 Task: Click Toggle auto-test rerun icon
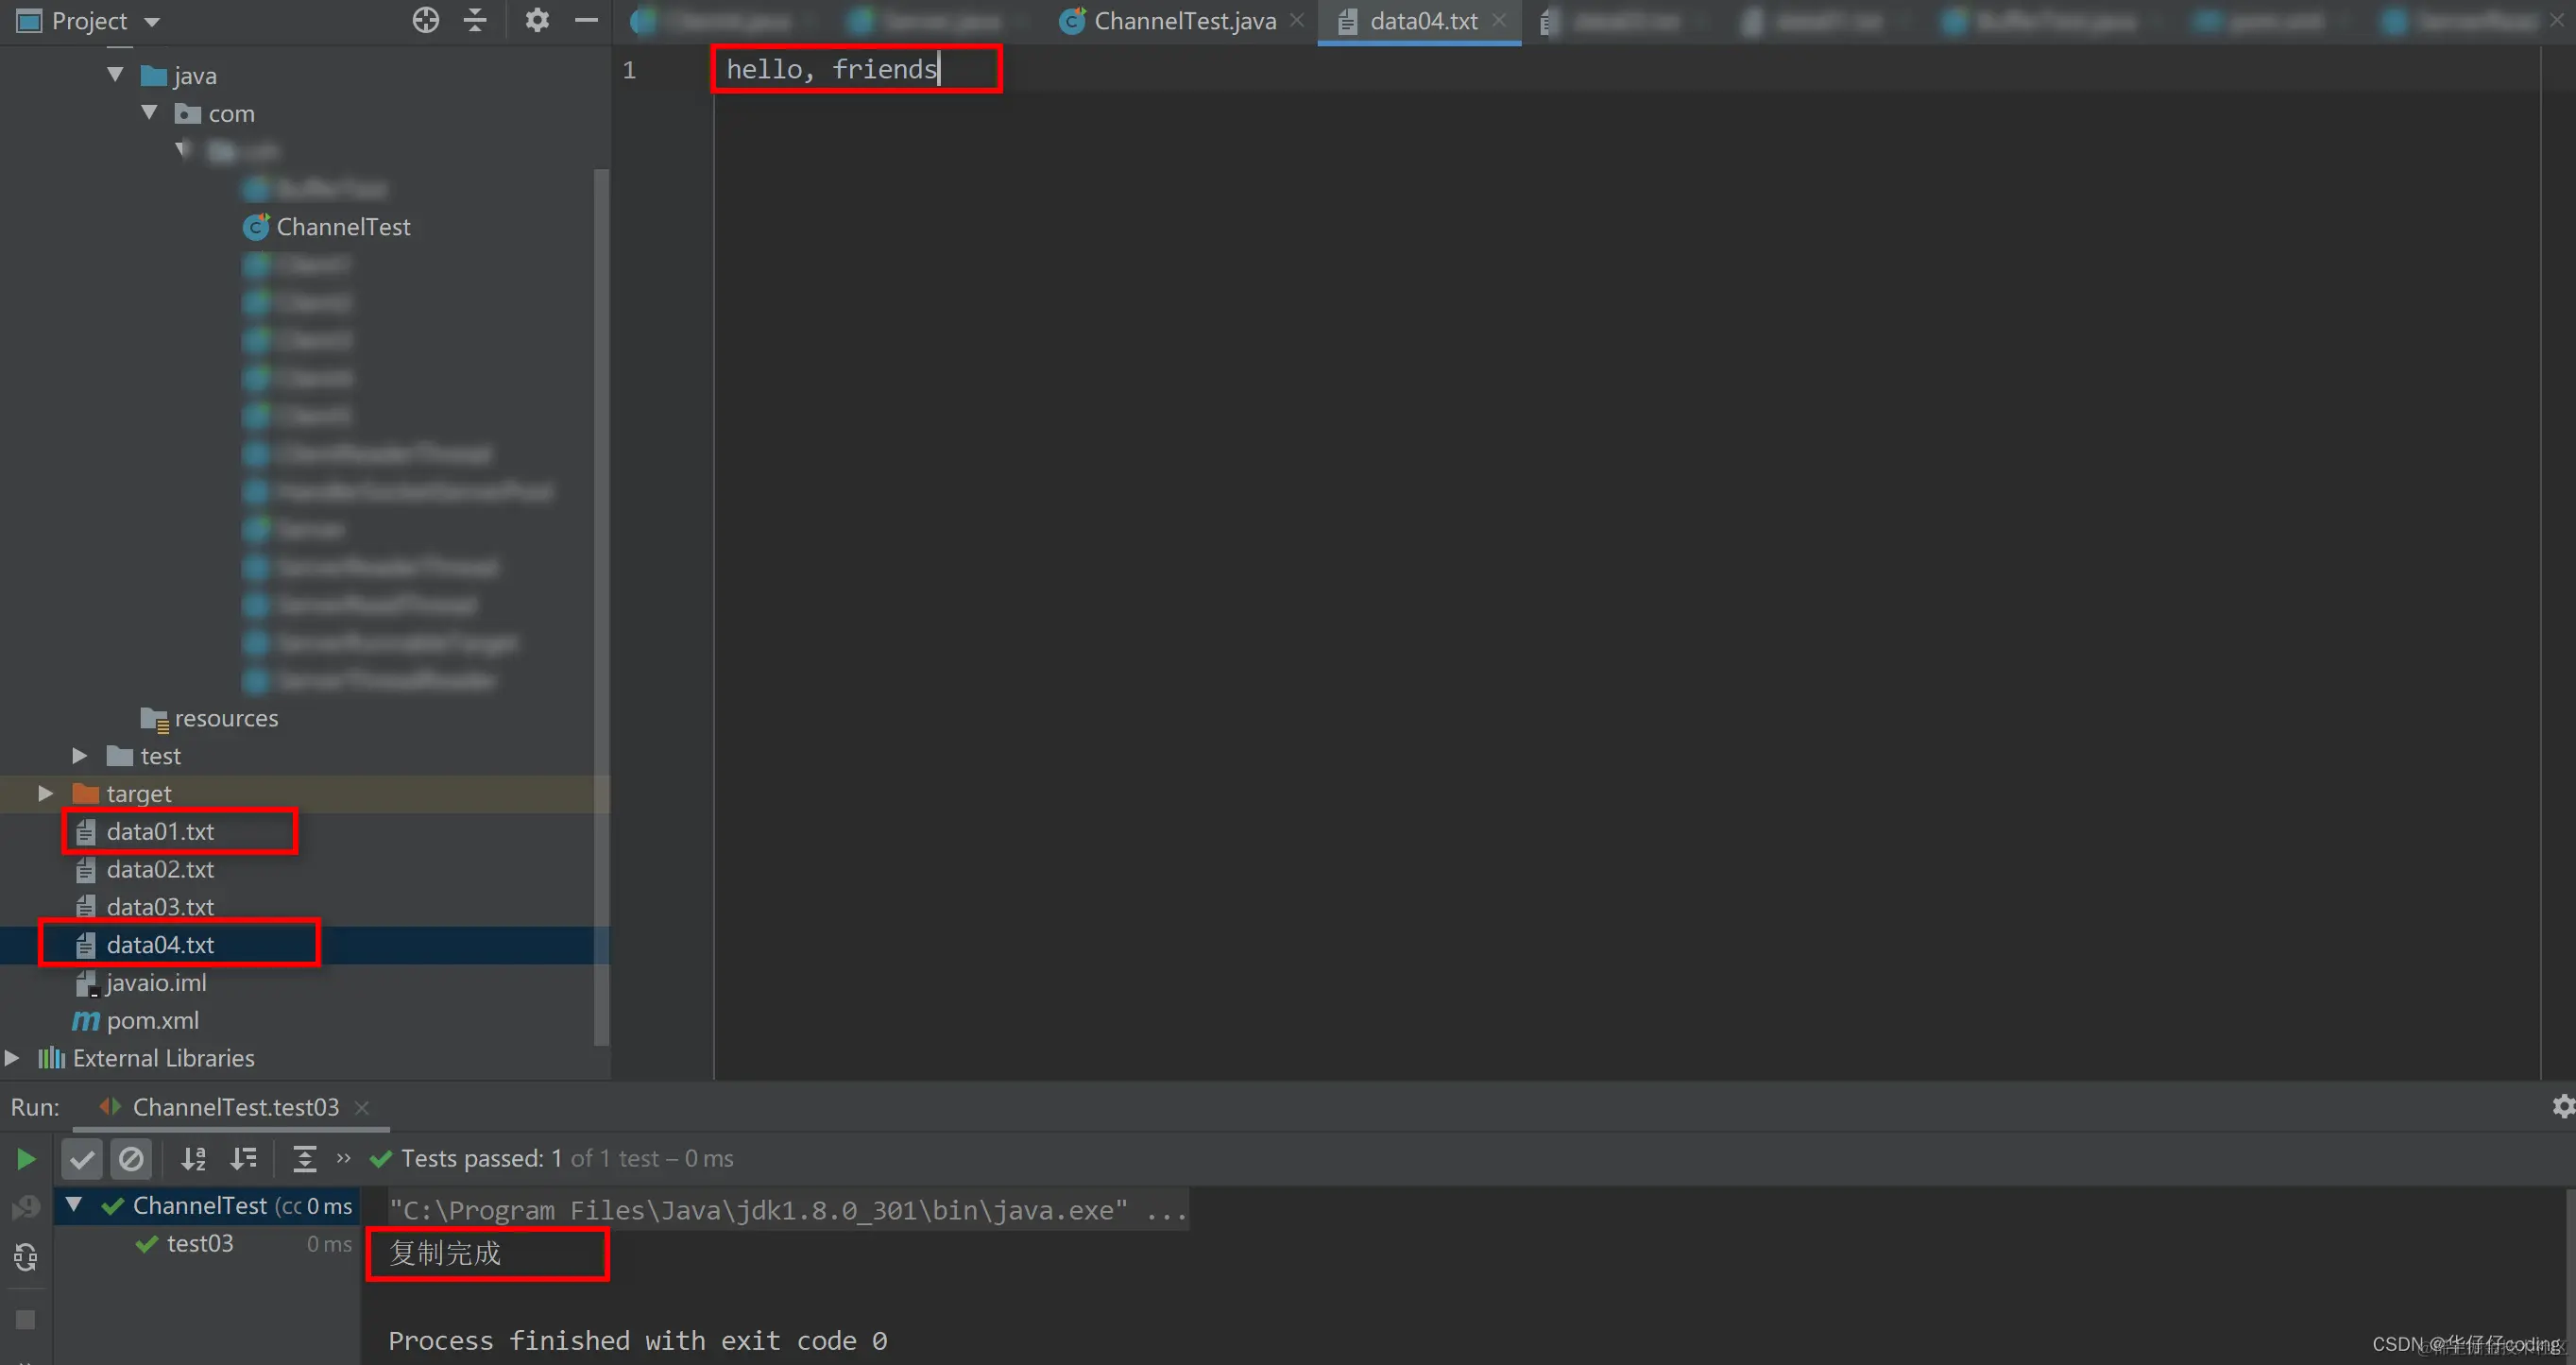(26, 1257)
